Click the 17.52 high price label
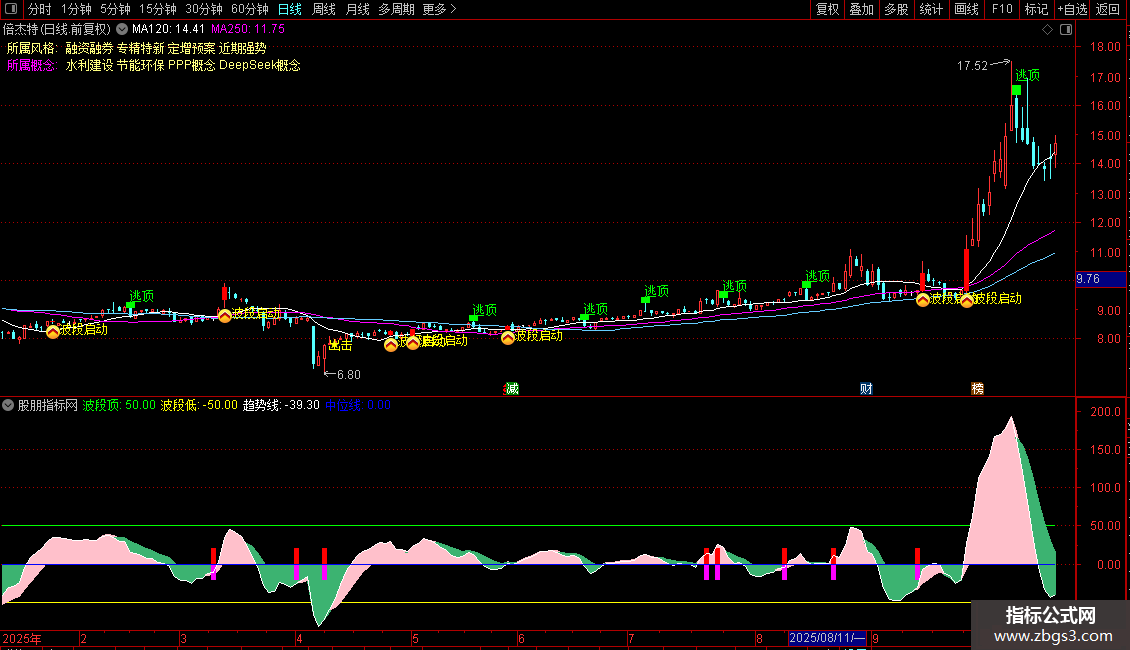1130x650 pixels. (x=972, y=66)
